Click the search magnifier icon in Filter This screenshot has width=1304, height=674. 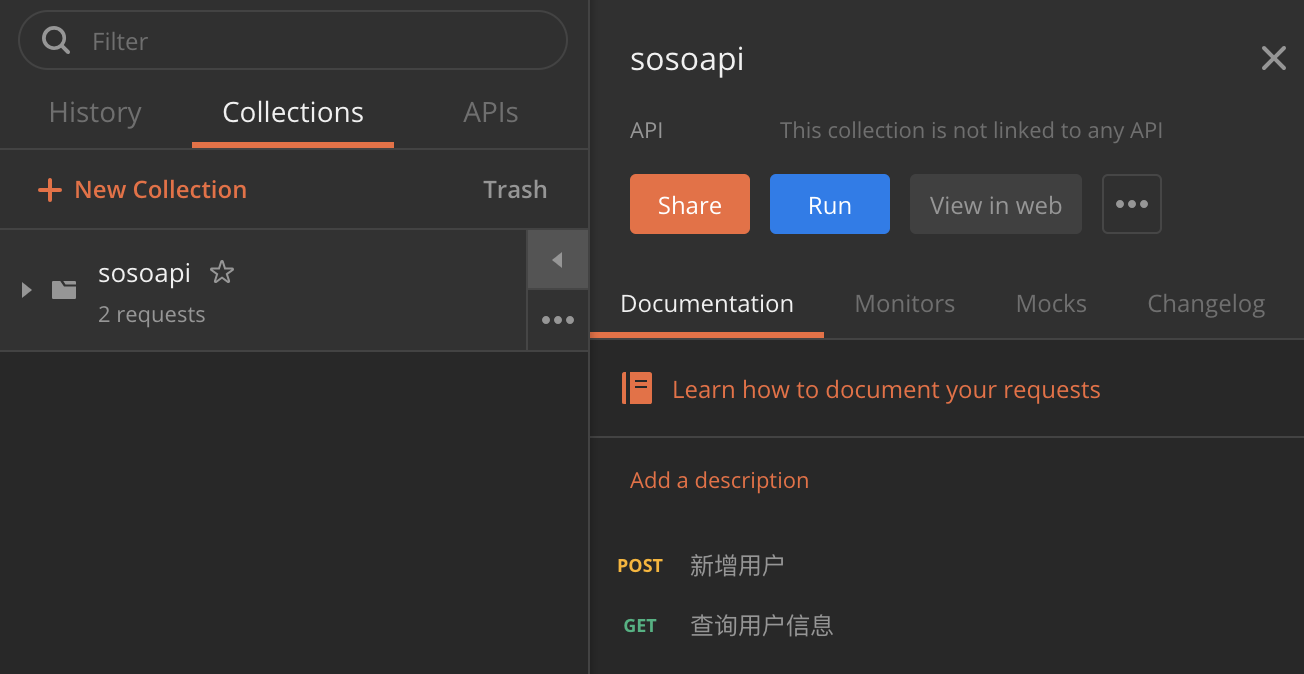[57, 40]
